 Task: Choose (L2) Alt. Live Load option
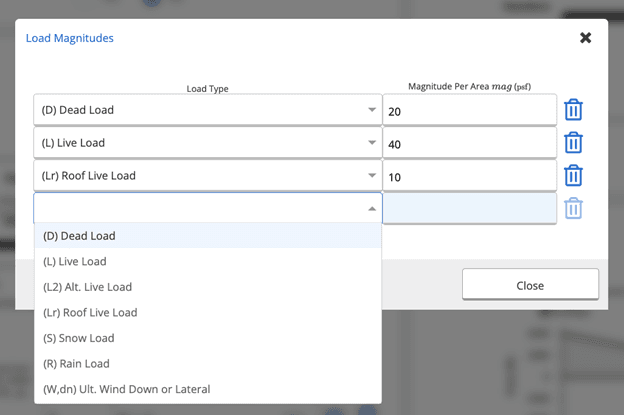tap(208, 287)
